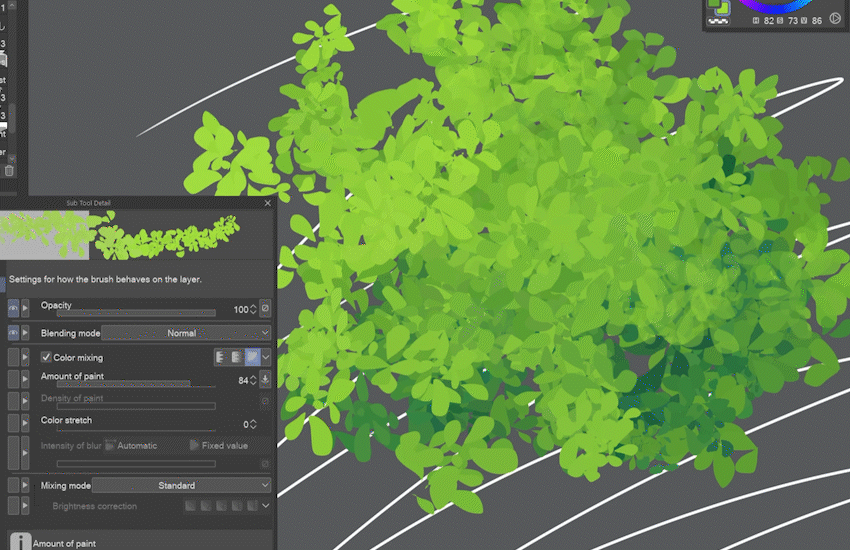Select the first color mixing mode icon

tap(221, 357)
